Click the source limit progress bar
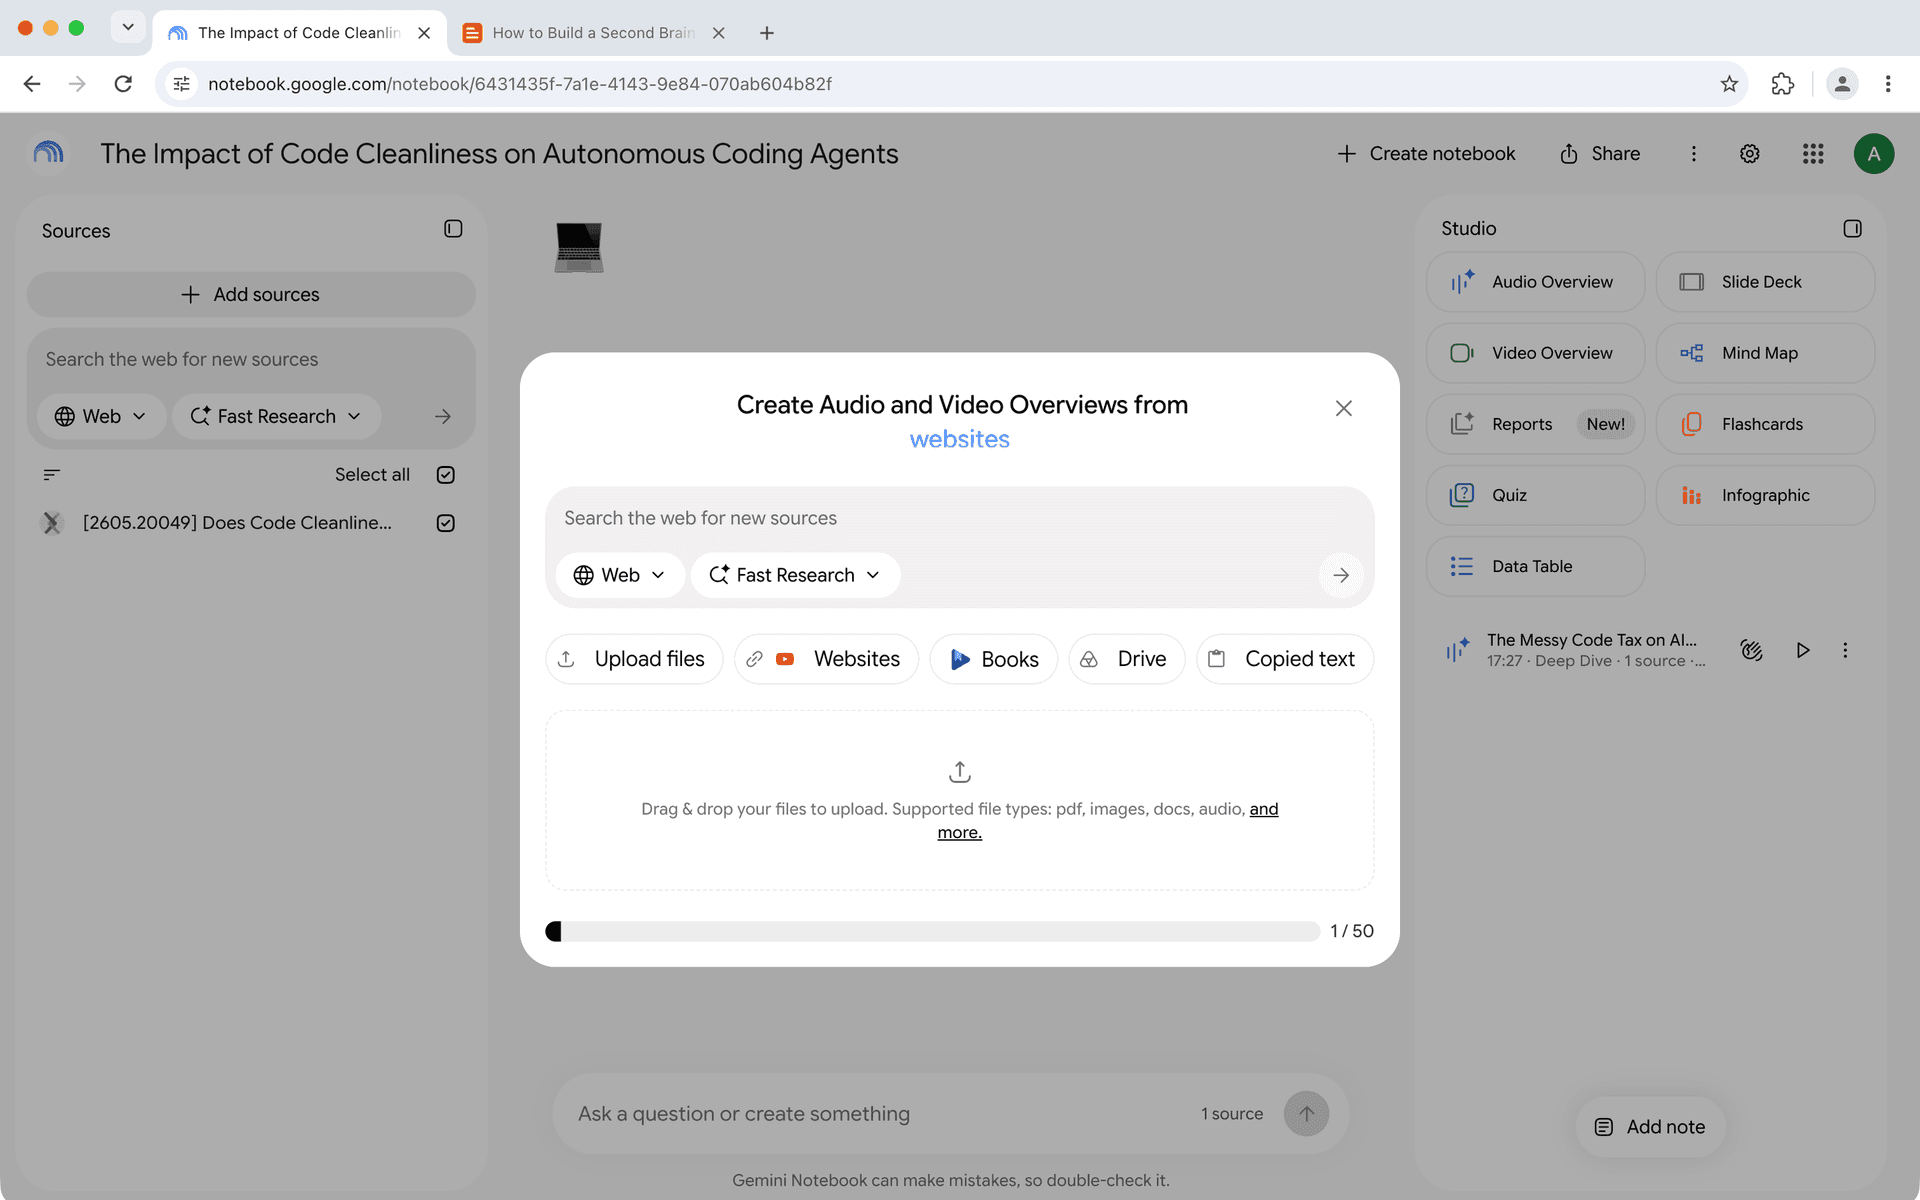 (932, 931)
